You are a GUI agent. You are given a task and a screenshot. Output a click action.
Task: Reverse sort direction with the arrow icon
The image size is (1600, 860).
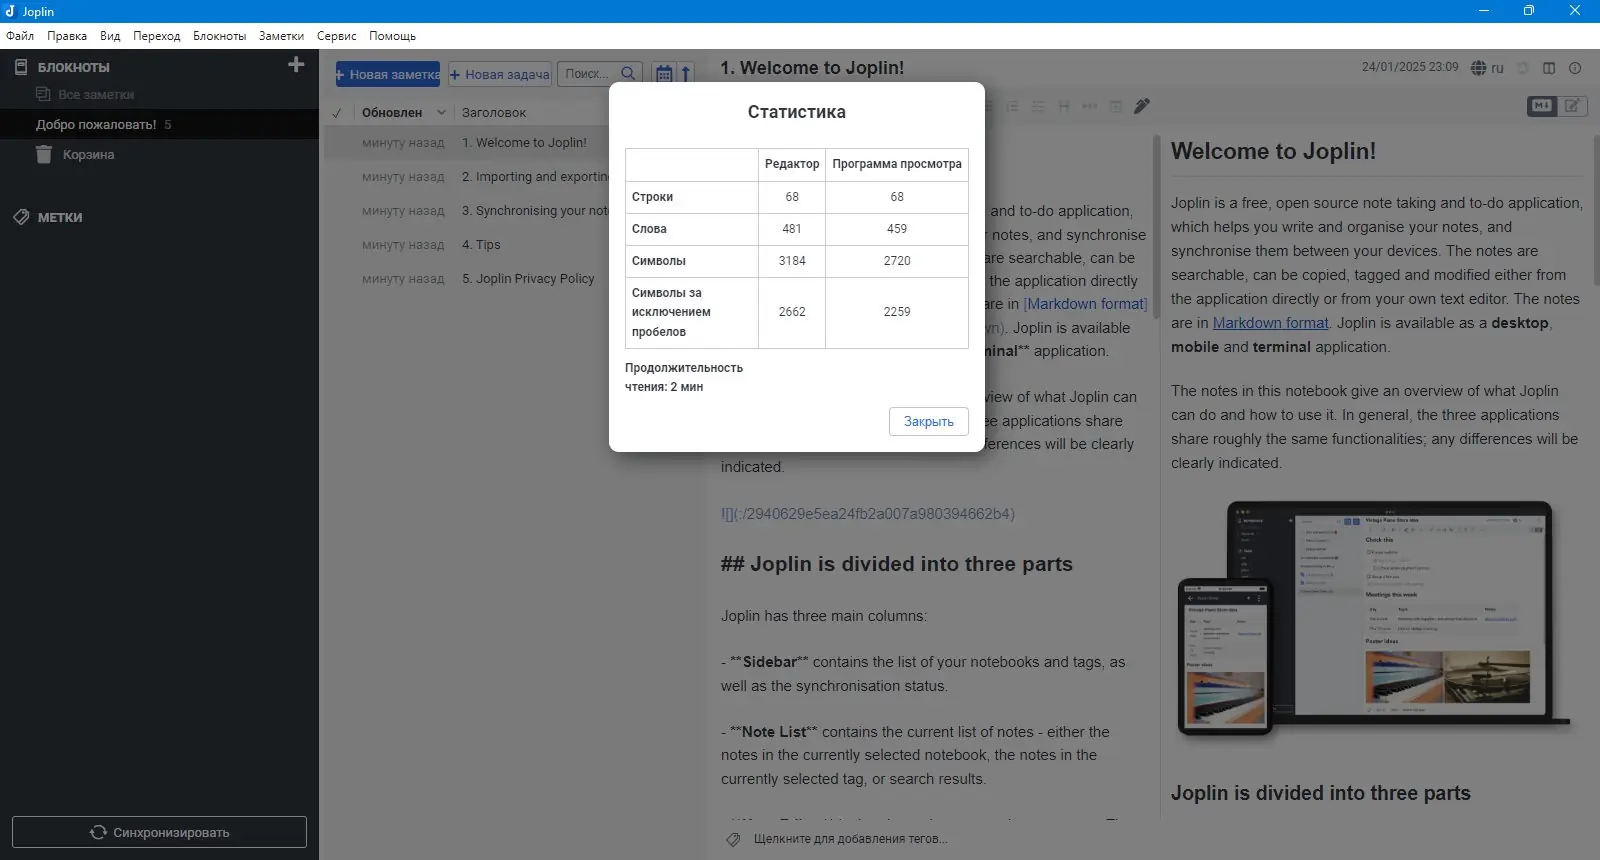[686, 74]
